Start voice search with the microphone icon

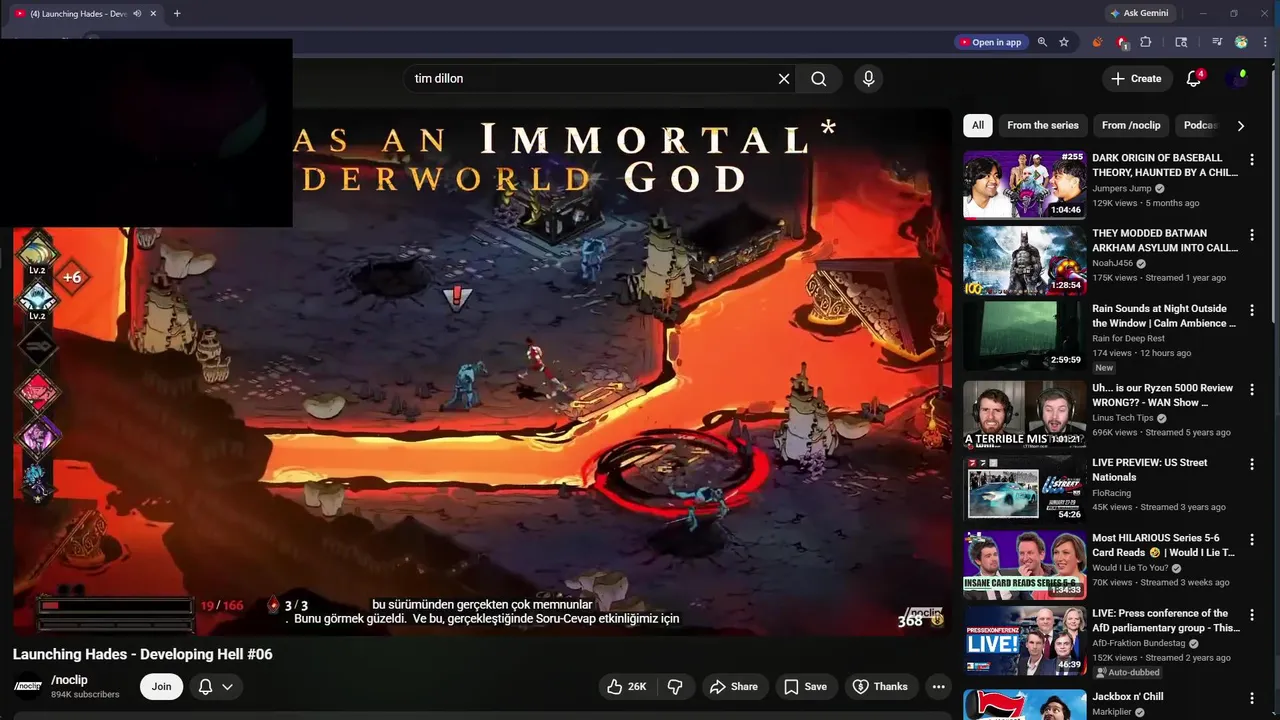coord(868,79)
